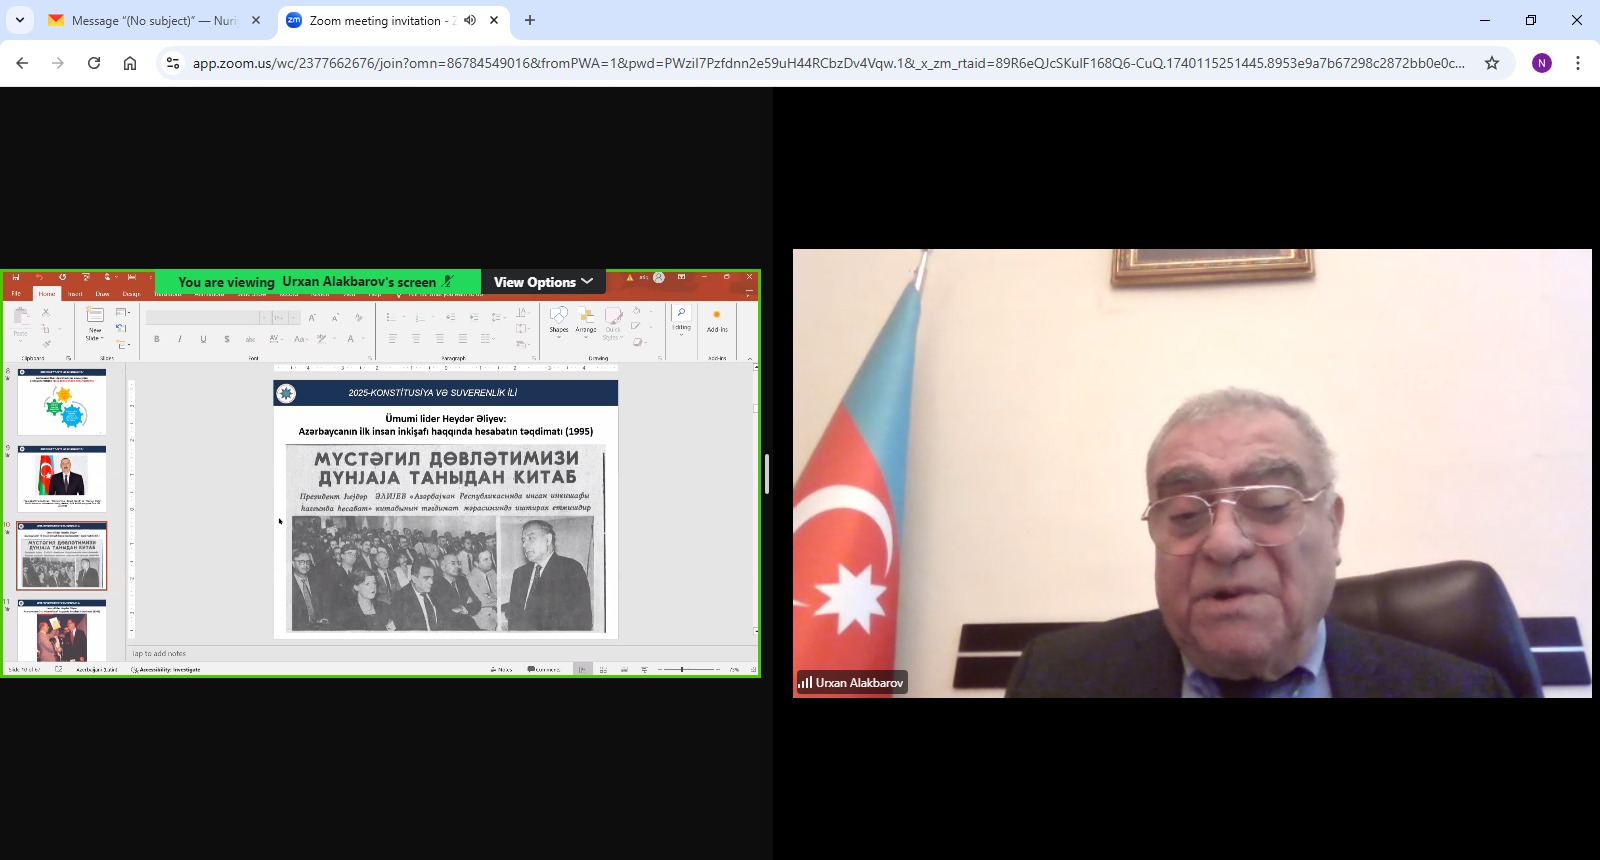Open a new browser tab
The image size is (1600, 860).
[x=530, y=20]
